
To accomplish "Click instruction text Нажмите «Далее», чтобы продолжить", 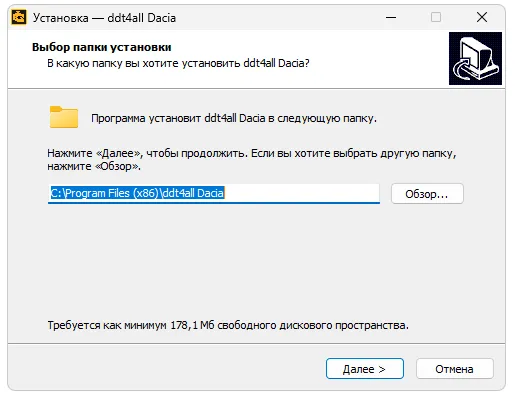I will tap(252, 160).
